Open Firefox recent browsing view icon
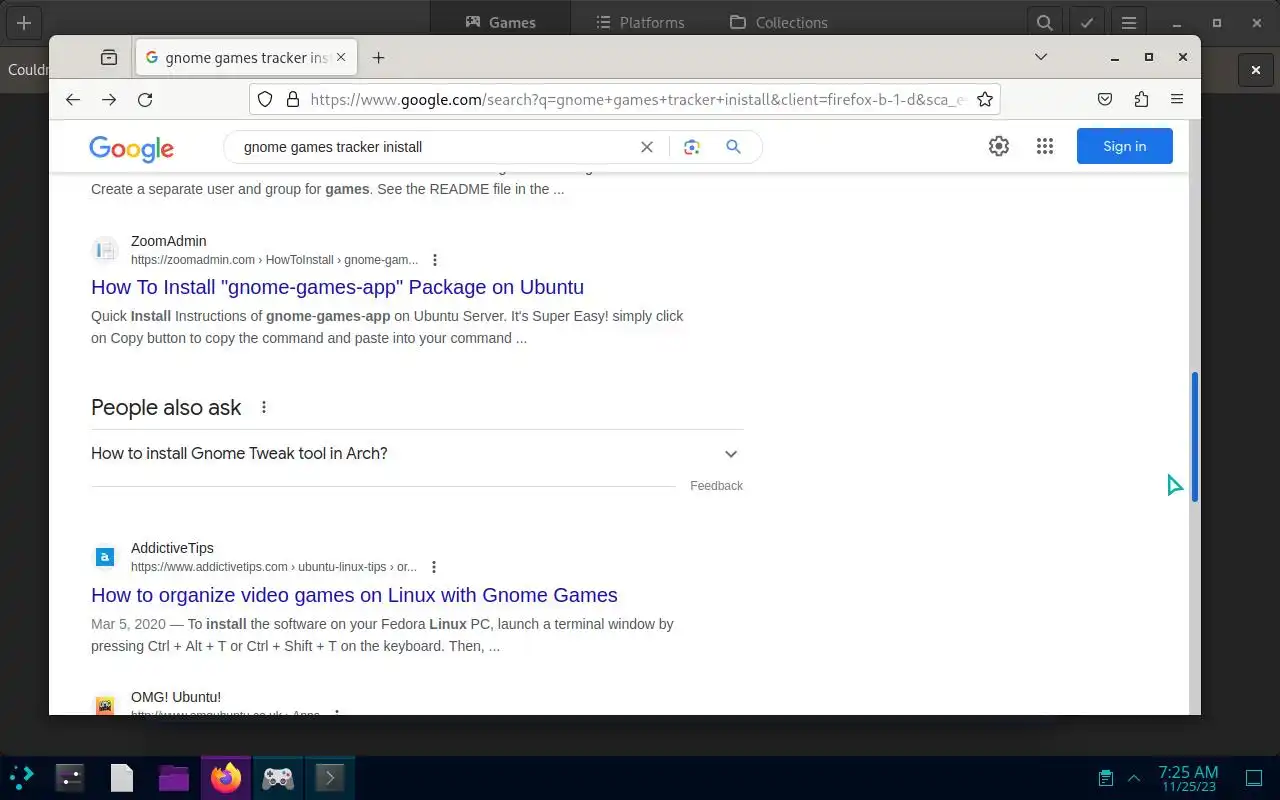Viewport: 1280px width, 800px height. (x=109, y=58)
